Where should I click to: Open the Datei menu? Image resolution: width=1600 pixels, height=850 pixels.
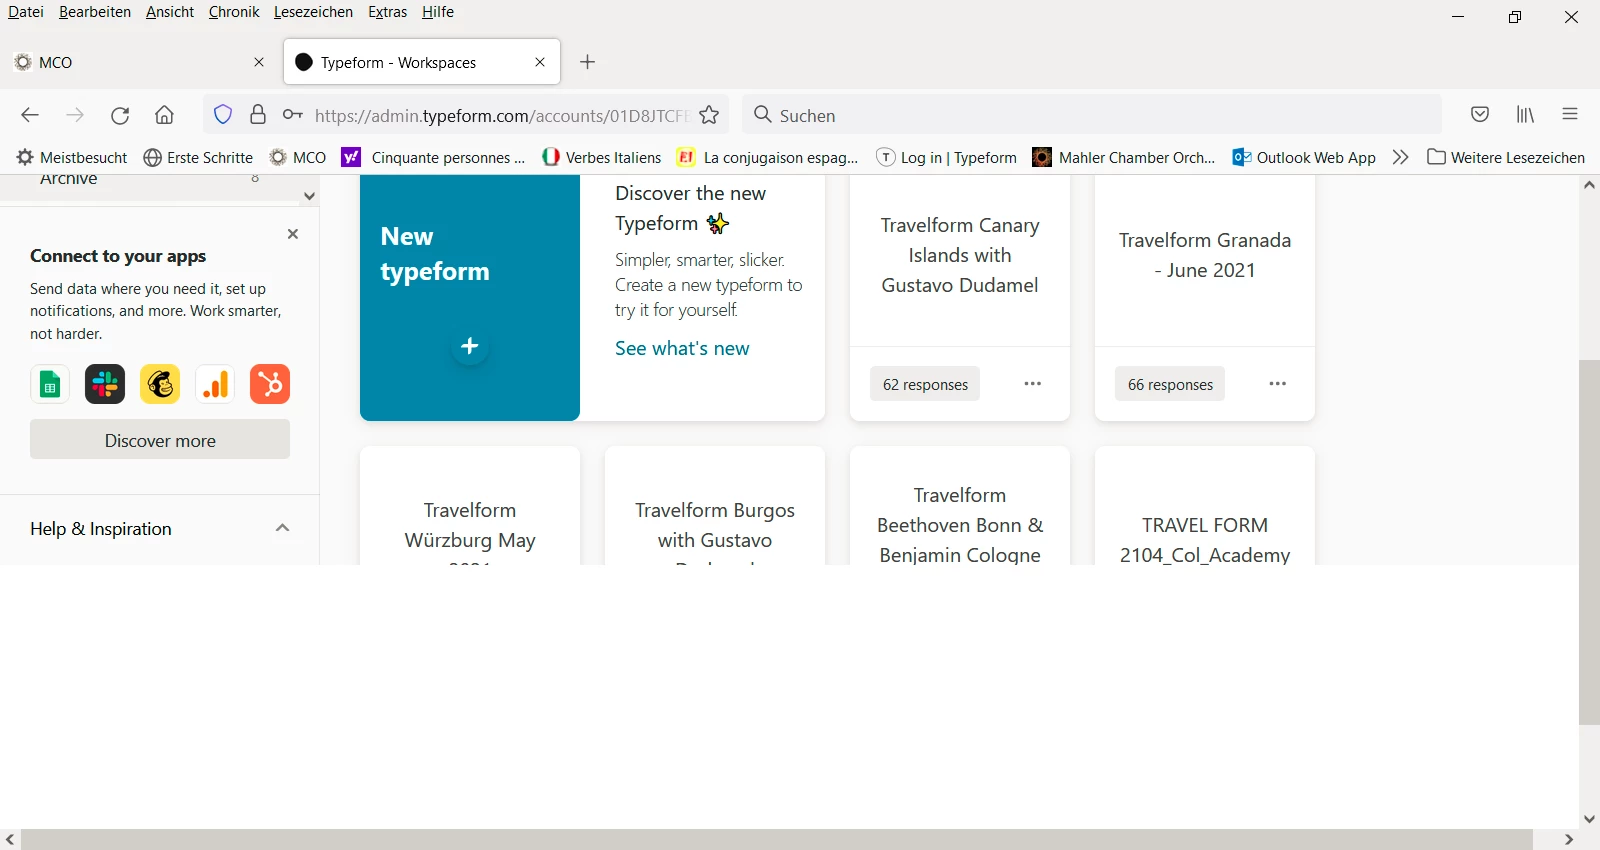[26, 12]
